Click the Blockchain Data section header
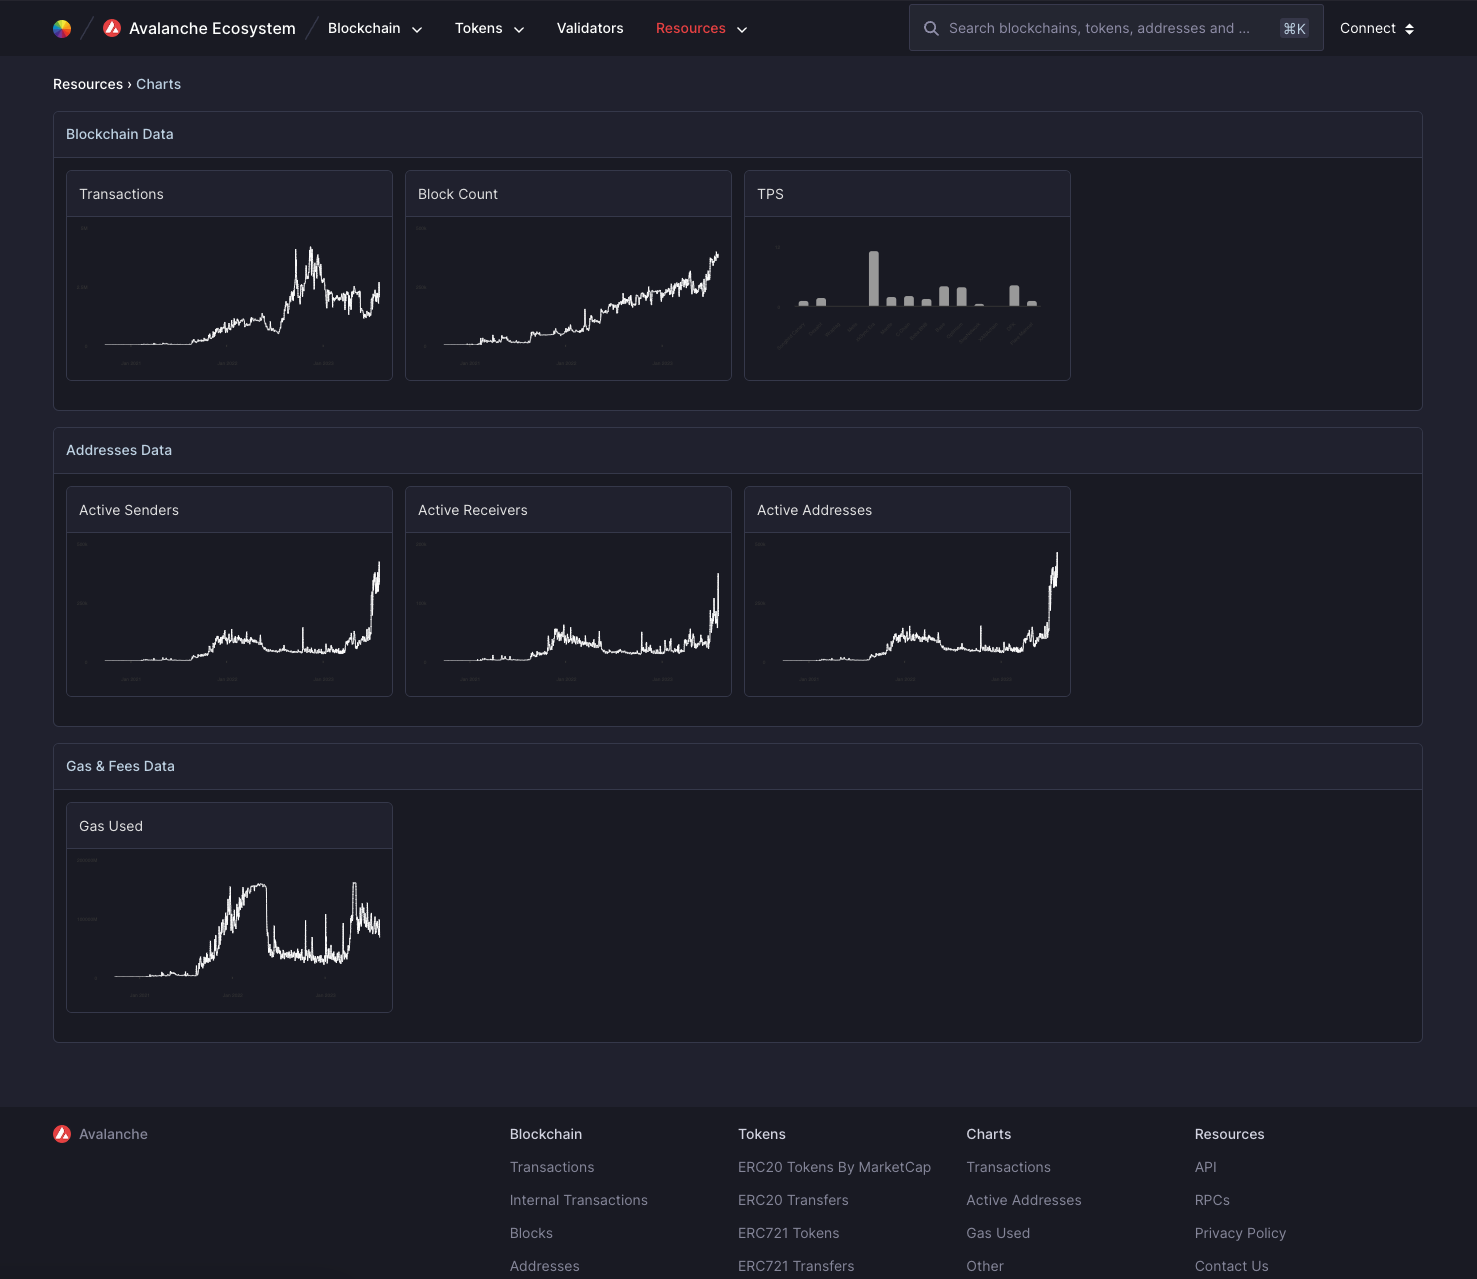The width and height of the screenshot is (1477, 1279). 738,134
